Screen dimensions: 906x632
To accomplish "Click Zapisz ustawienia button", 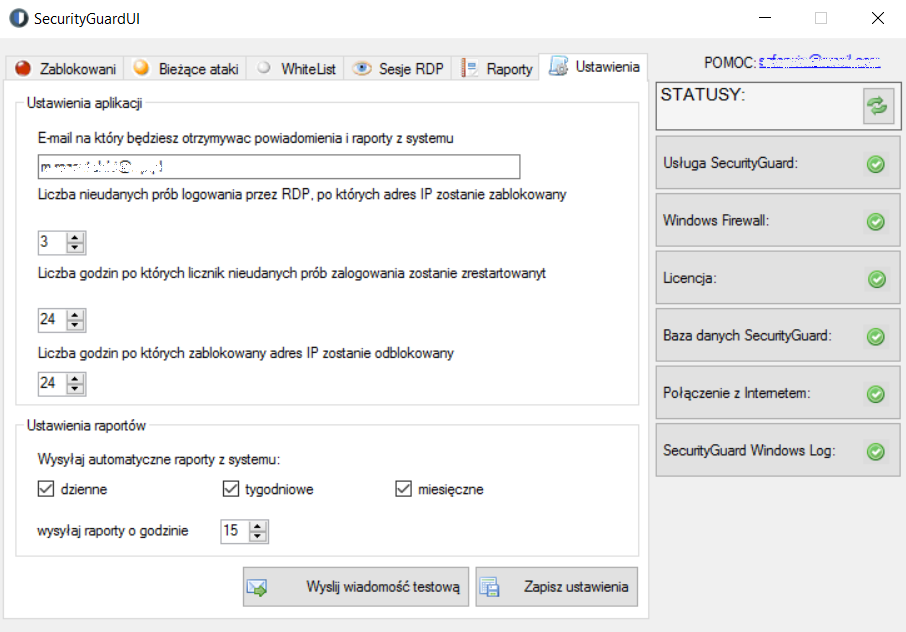I will click(x=557, y=587).
